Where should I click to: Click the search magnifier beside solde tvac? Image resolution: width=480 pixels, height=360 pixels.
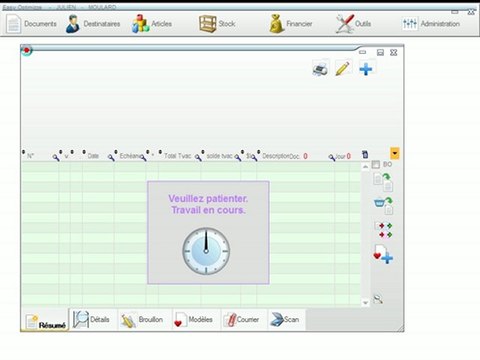pos(238,157)
